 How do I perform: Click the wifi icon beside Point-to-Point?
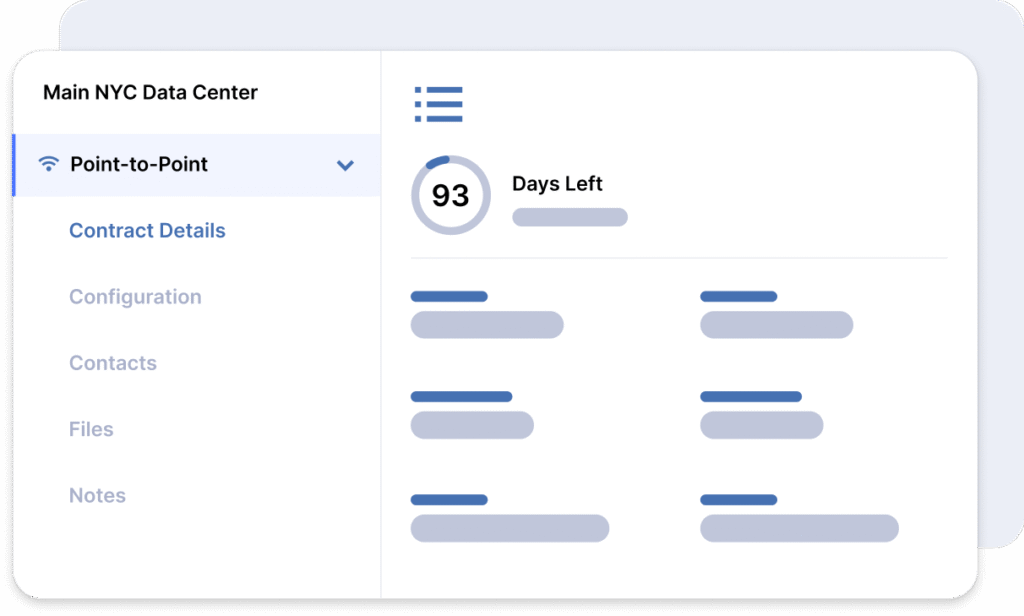(48, 163)
